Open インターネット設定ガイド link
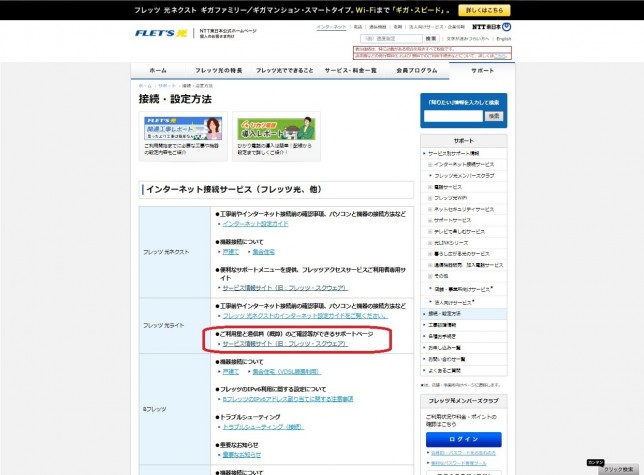Image resolution: width=644 pixels, height=475 pixels. [x=250, y=225]
